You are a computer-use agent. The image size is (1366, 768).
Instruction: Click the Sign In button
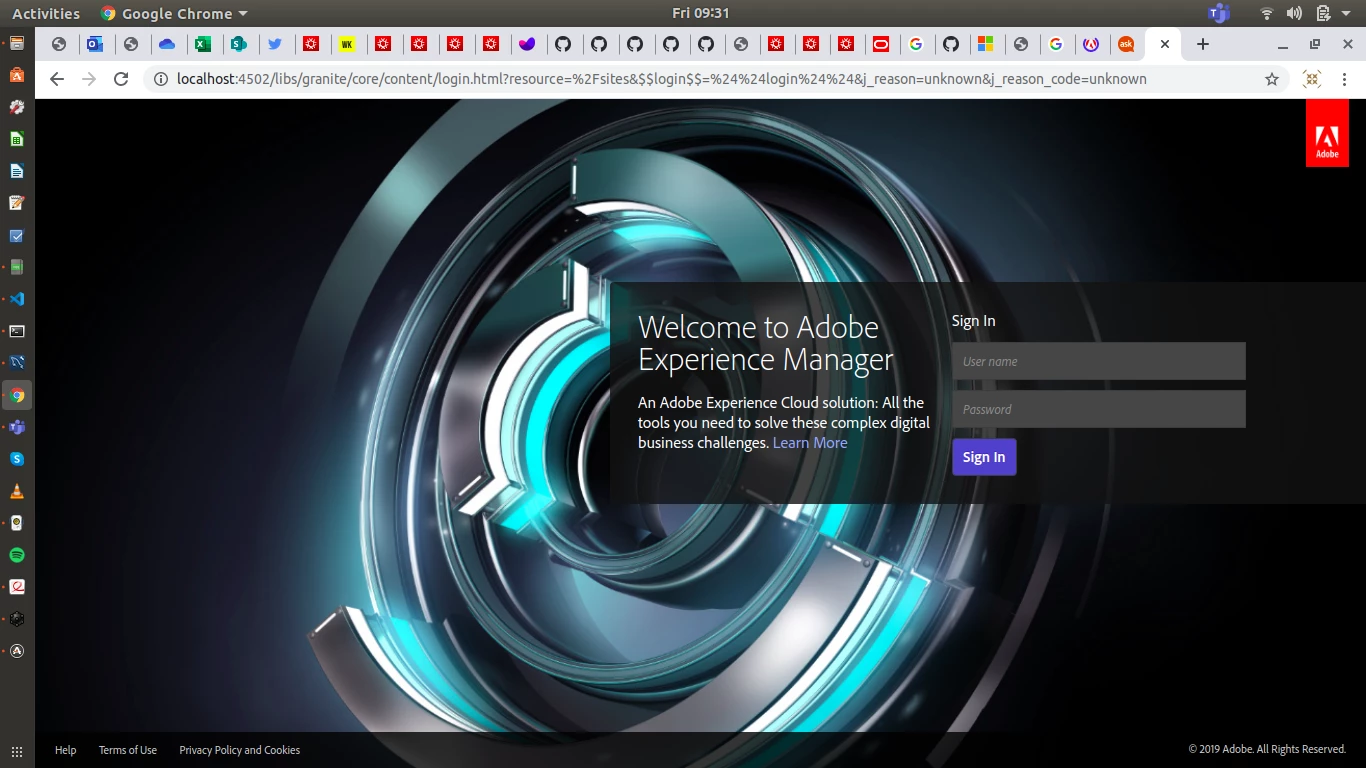984,457
